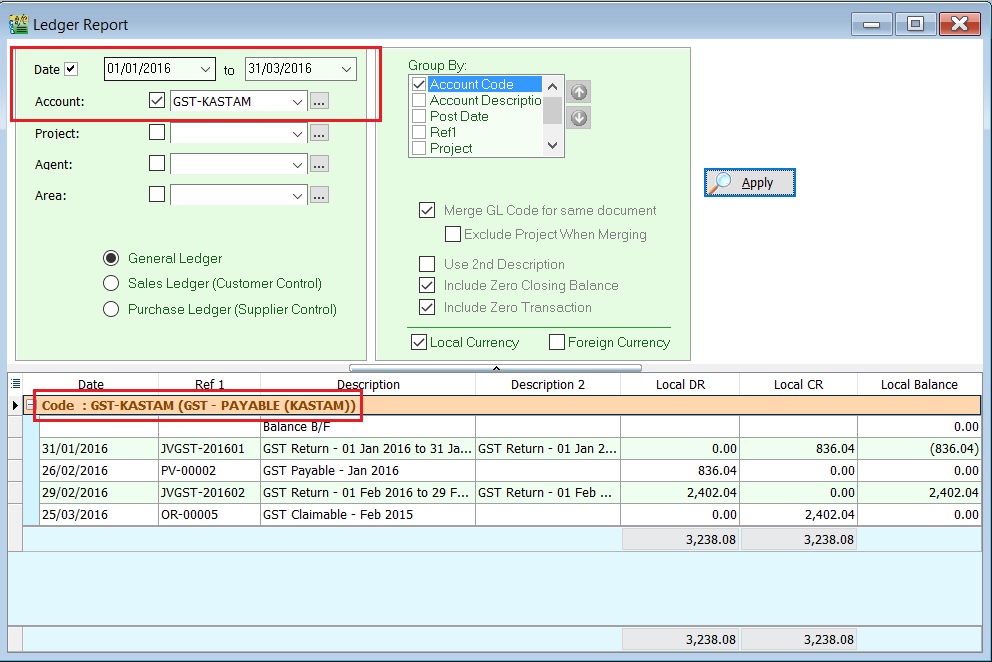This screenshot has height=662, width=992.
Task: Open the 31/03/2016 end date dropdown
Action: (347, 69)
